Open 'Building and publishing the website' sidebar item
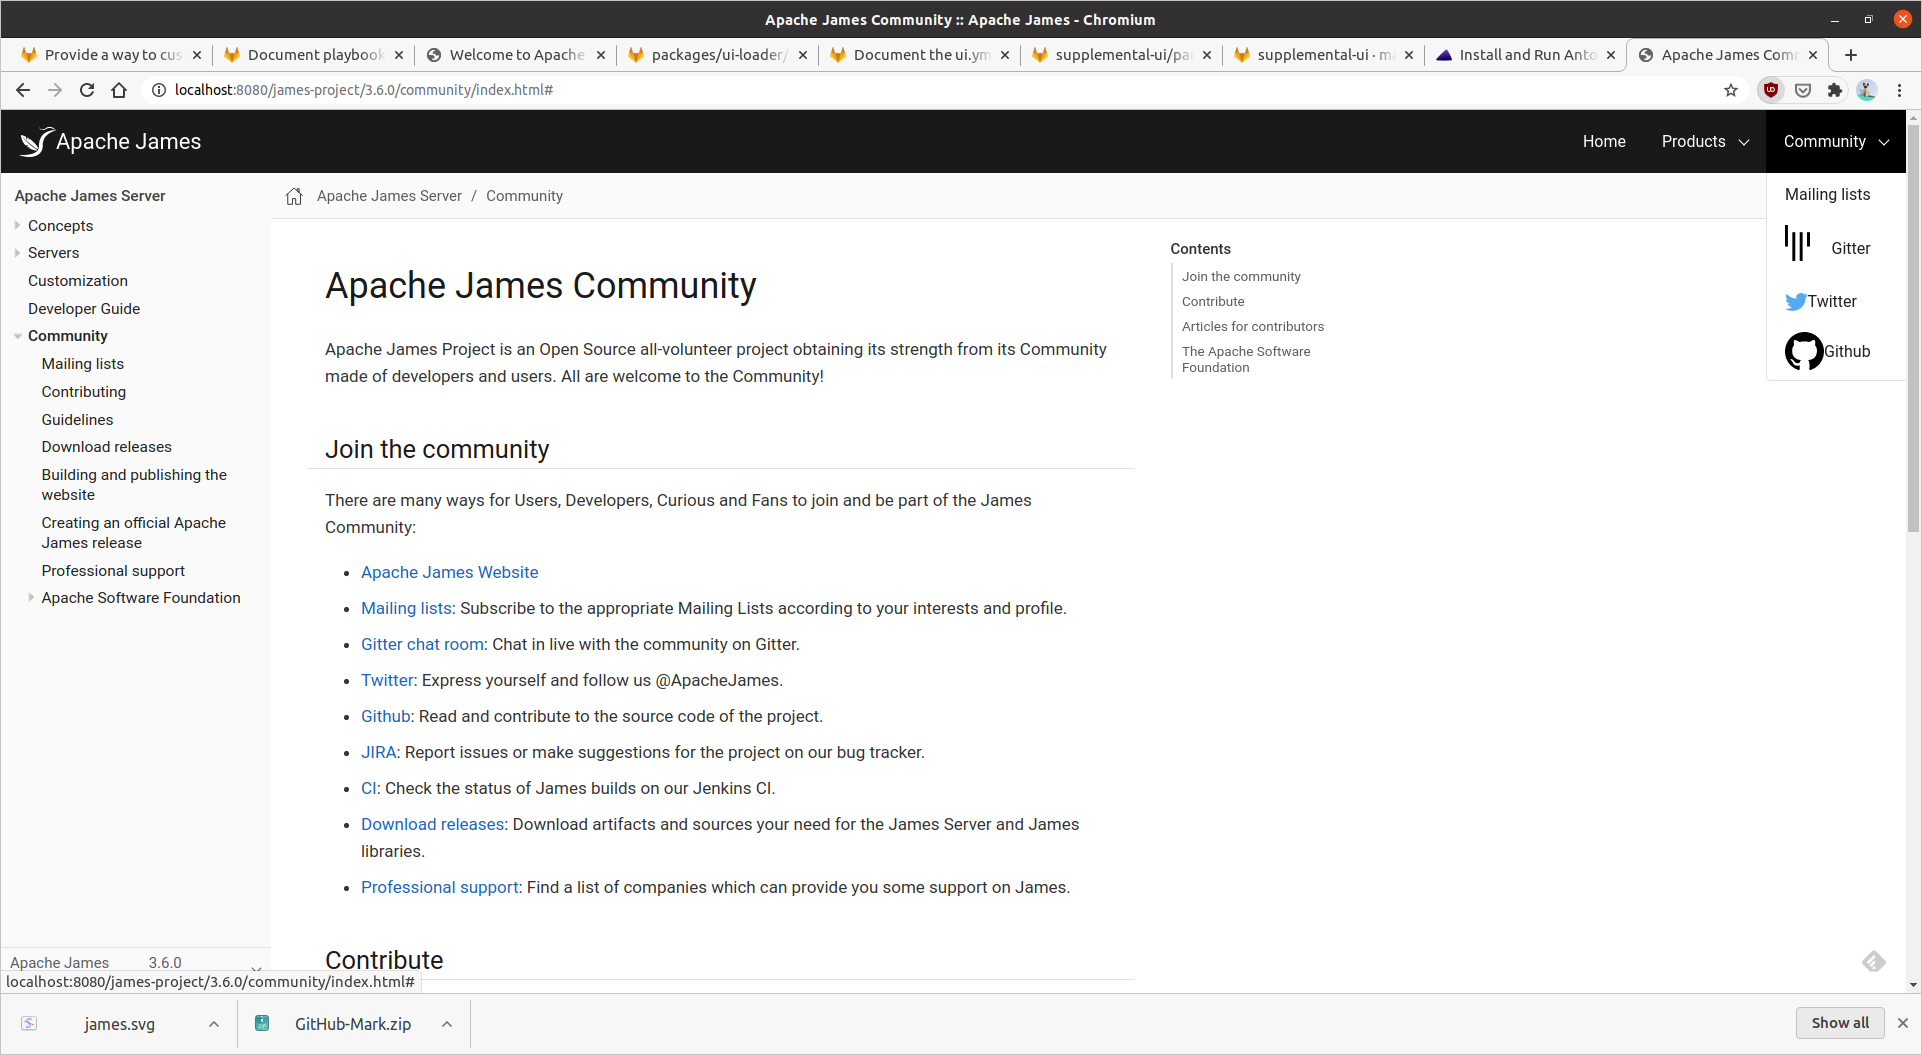The width and height of the screenshot is (1922, 1055). [134, 485]
